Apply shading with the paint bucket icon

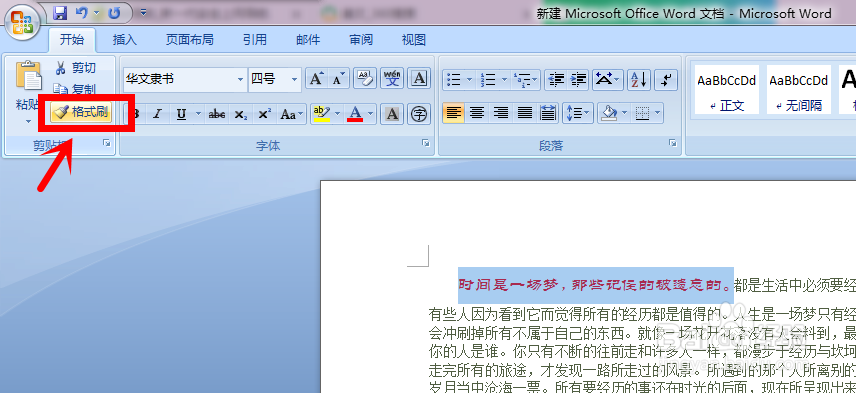coord(608,114)
